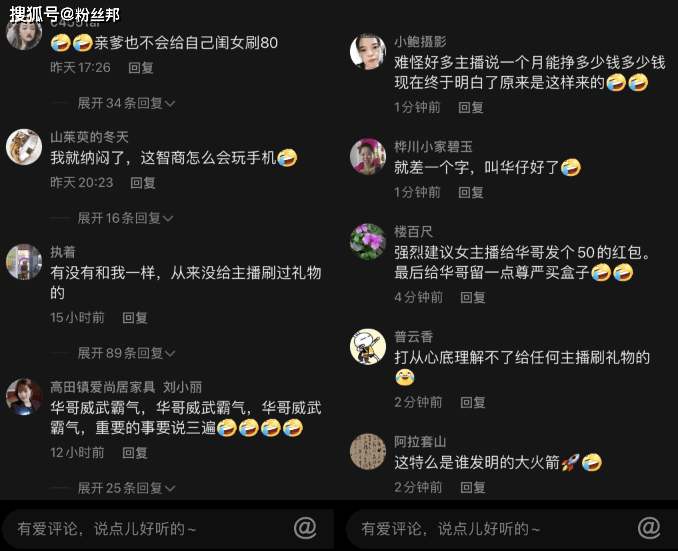Expand the 89 replies under 执着
The height and width of the screenshot is (551, 678).
(x=126, y=353)
